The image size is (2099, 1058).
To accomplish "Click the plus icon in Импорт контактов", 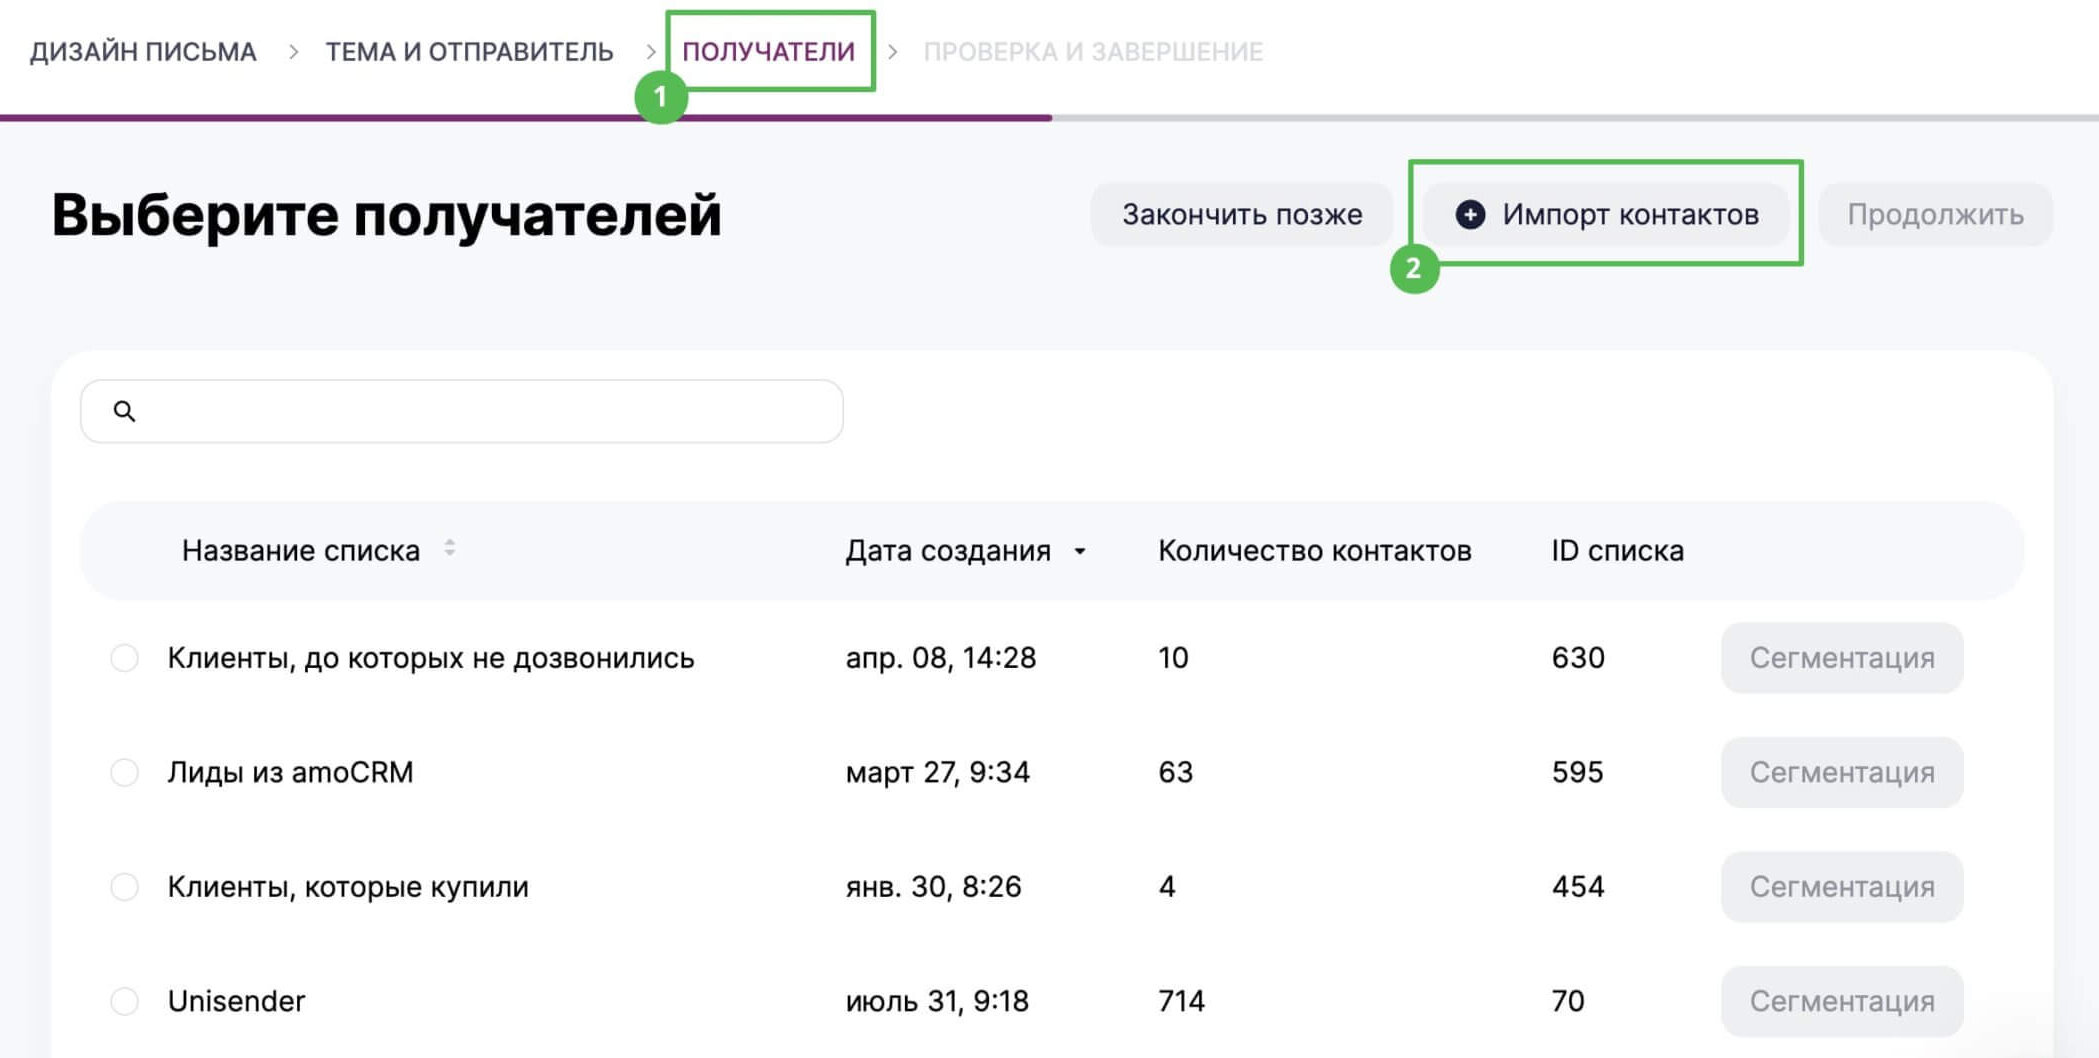I will tap(1470, 214).
